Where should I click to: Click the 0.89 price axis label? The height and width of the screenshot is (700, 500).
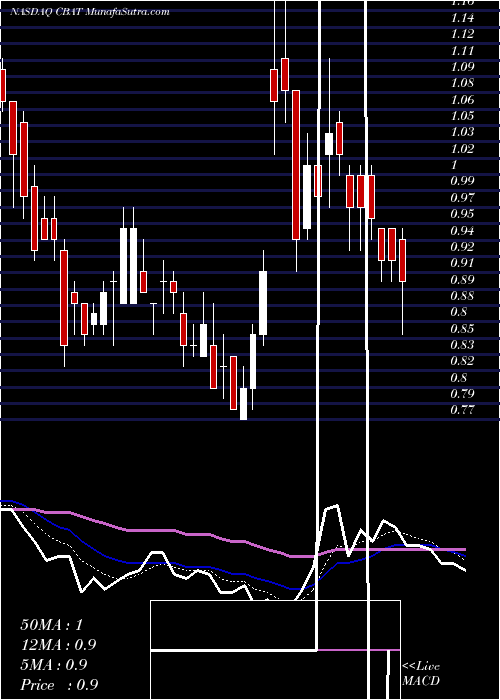(x=462, y=280)
